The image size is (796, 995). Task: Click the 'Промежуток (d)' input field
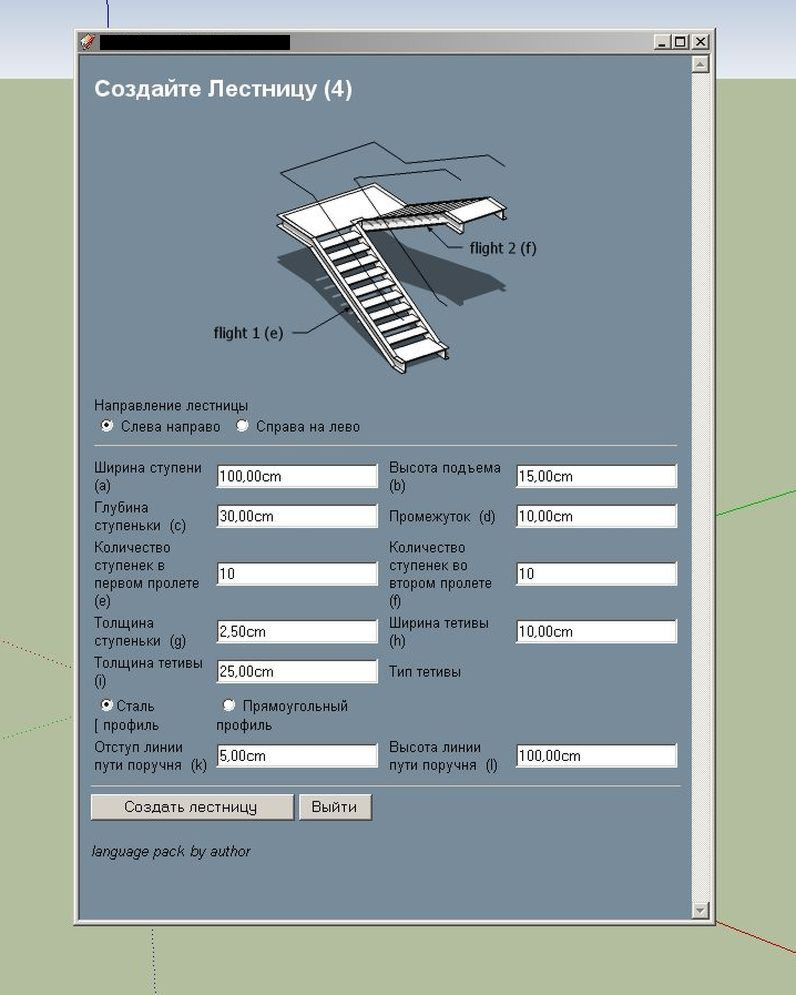point(597,516)
